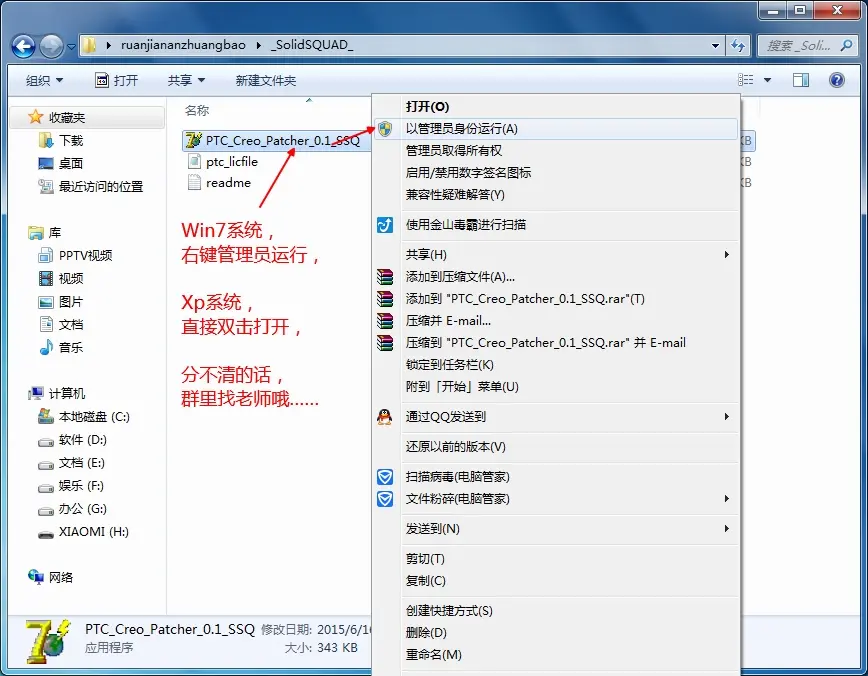Click the Kingsoft antivirus scan icon
This screenshot has height=676, width=868.
coord(385,225)
